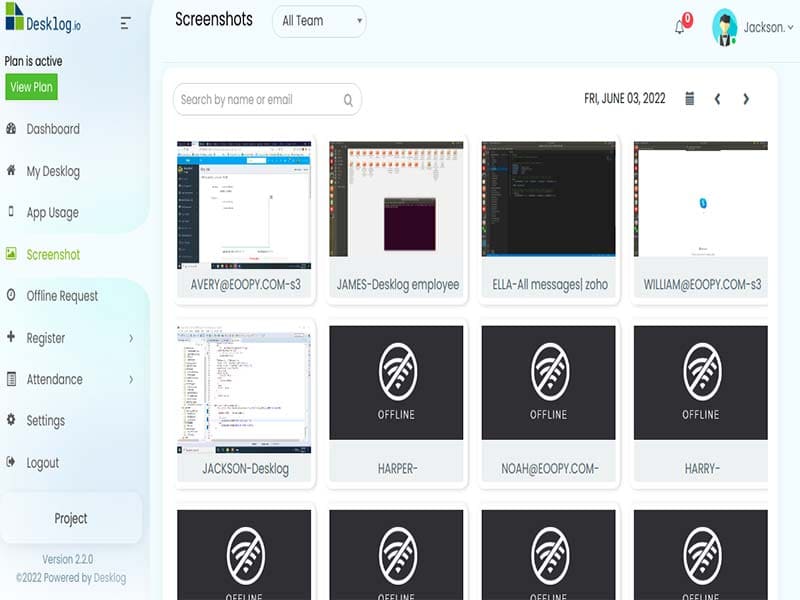Click the offline icon on NOAH card
This screenshot has width=800, height=600.
click(549, 372)
